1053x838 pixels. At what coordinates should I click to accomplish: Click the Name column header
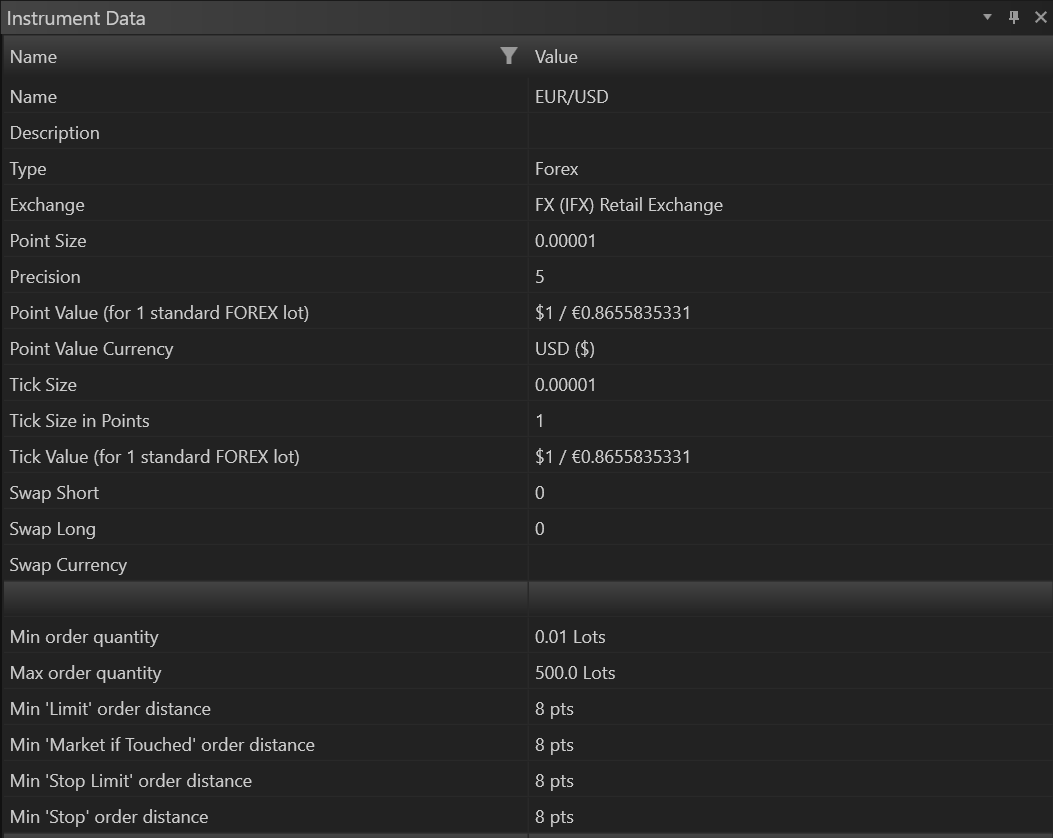point(250,57)
